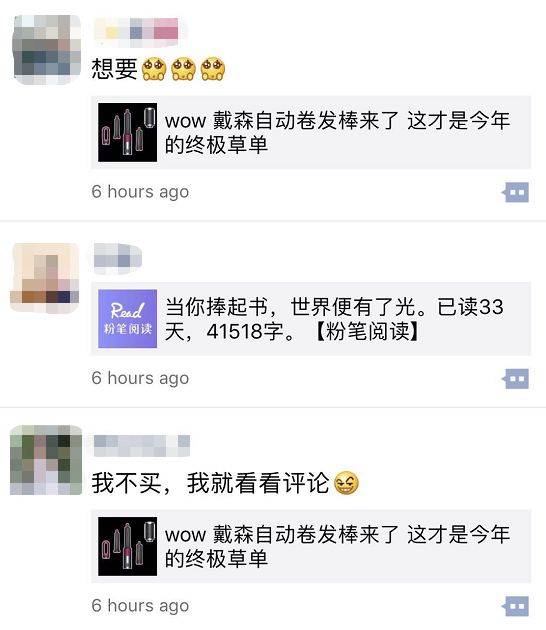Open comment menu icon on second post

(516, 379)
